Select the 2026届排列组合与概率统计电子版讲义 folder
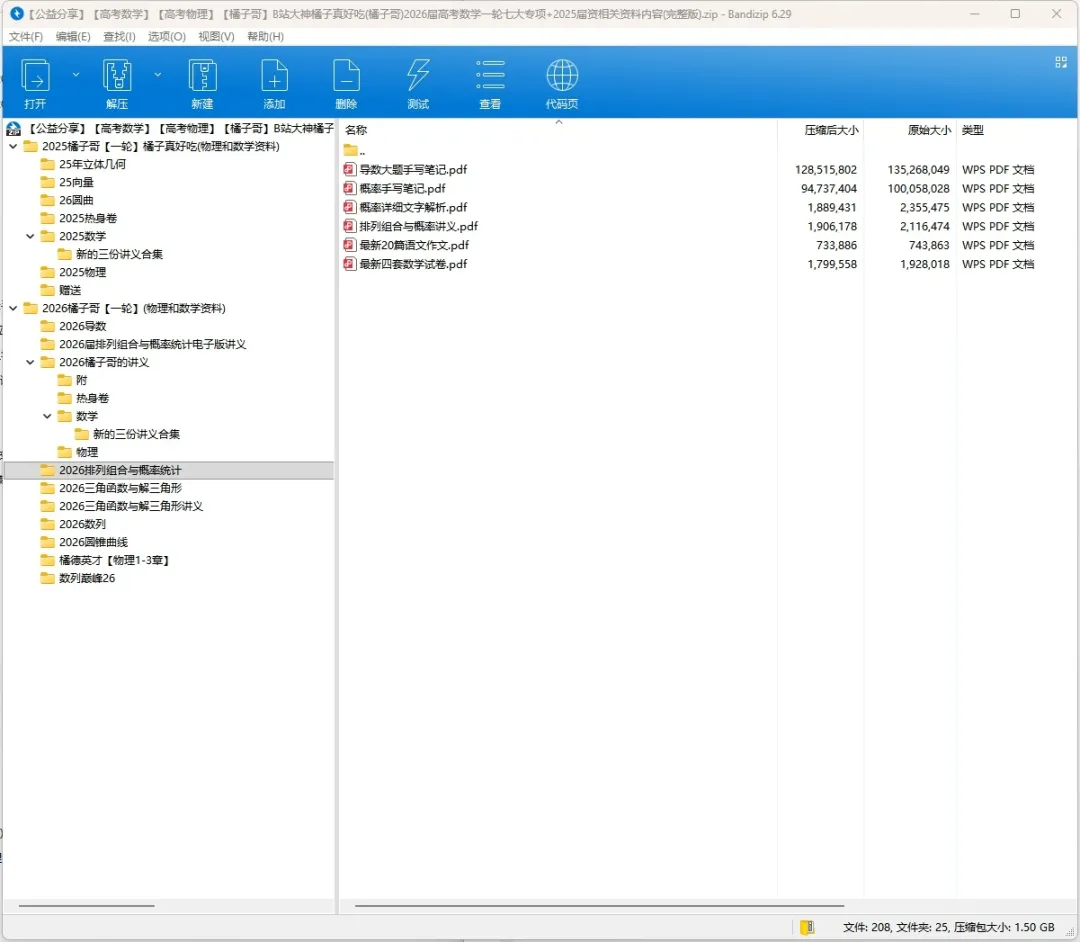 tap(143, 344)
